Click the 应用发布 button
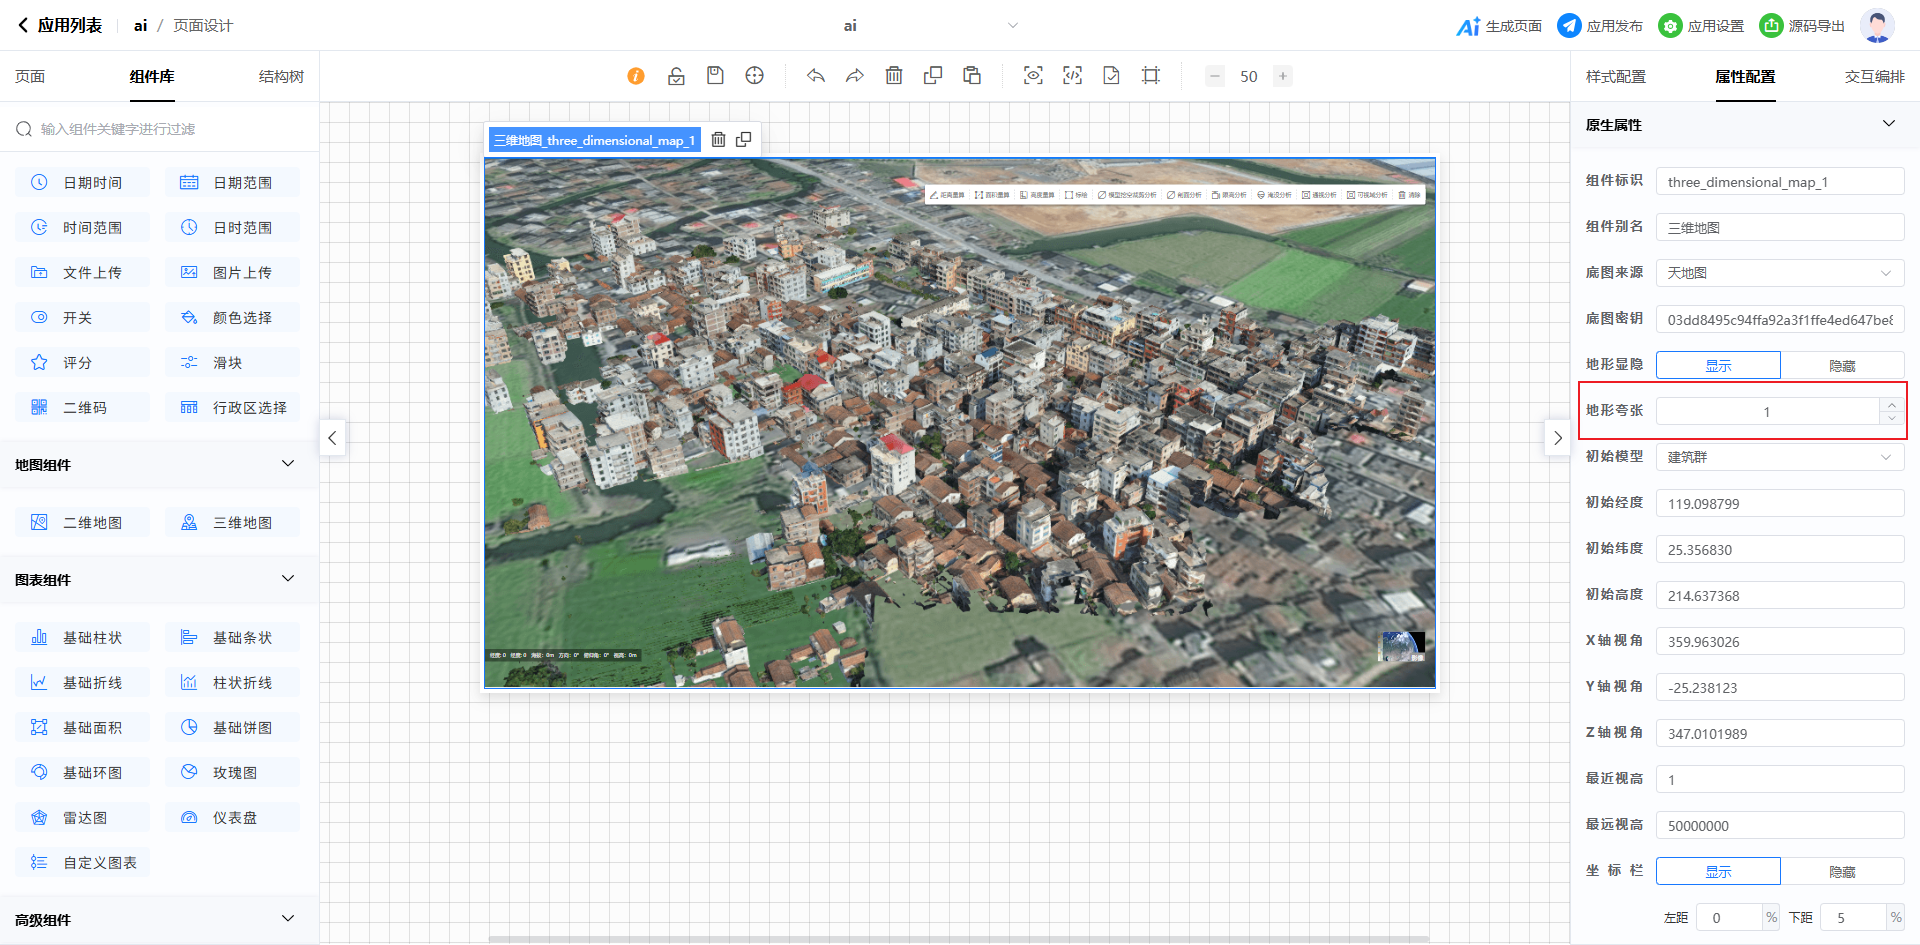 [x=1600, y=26]
